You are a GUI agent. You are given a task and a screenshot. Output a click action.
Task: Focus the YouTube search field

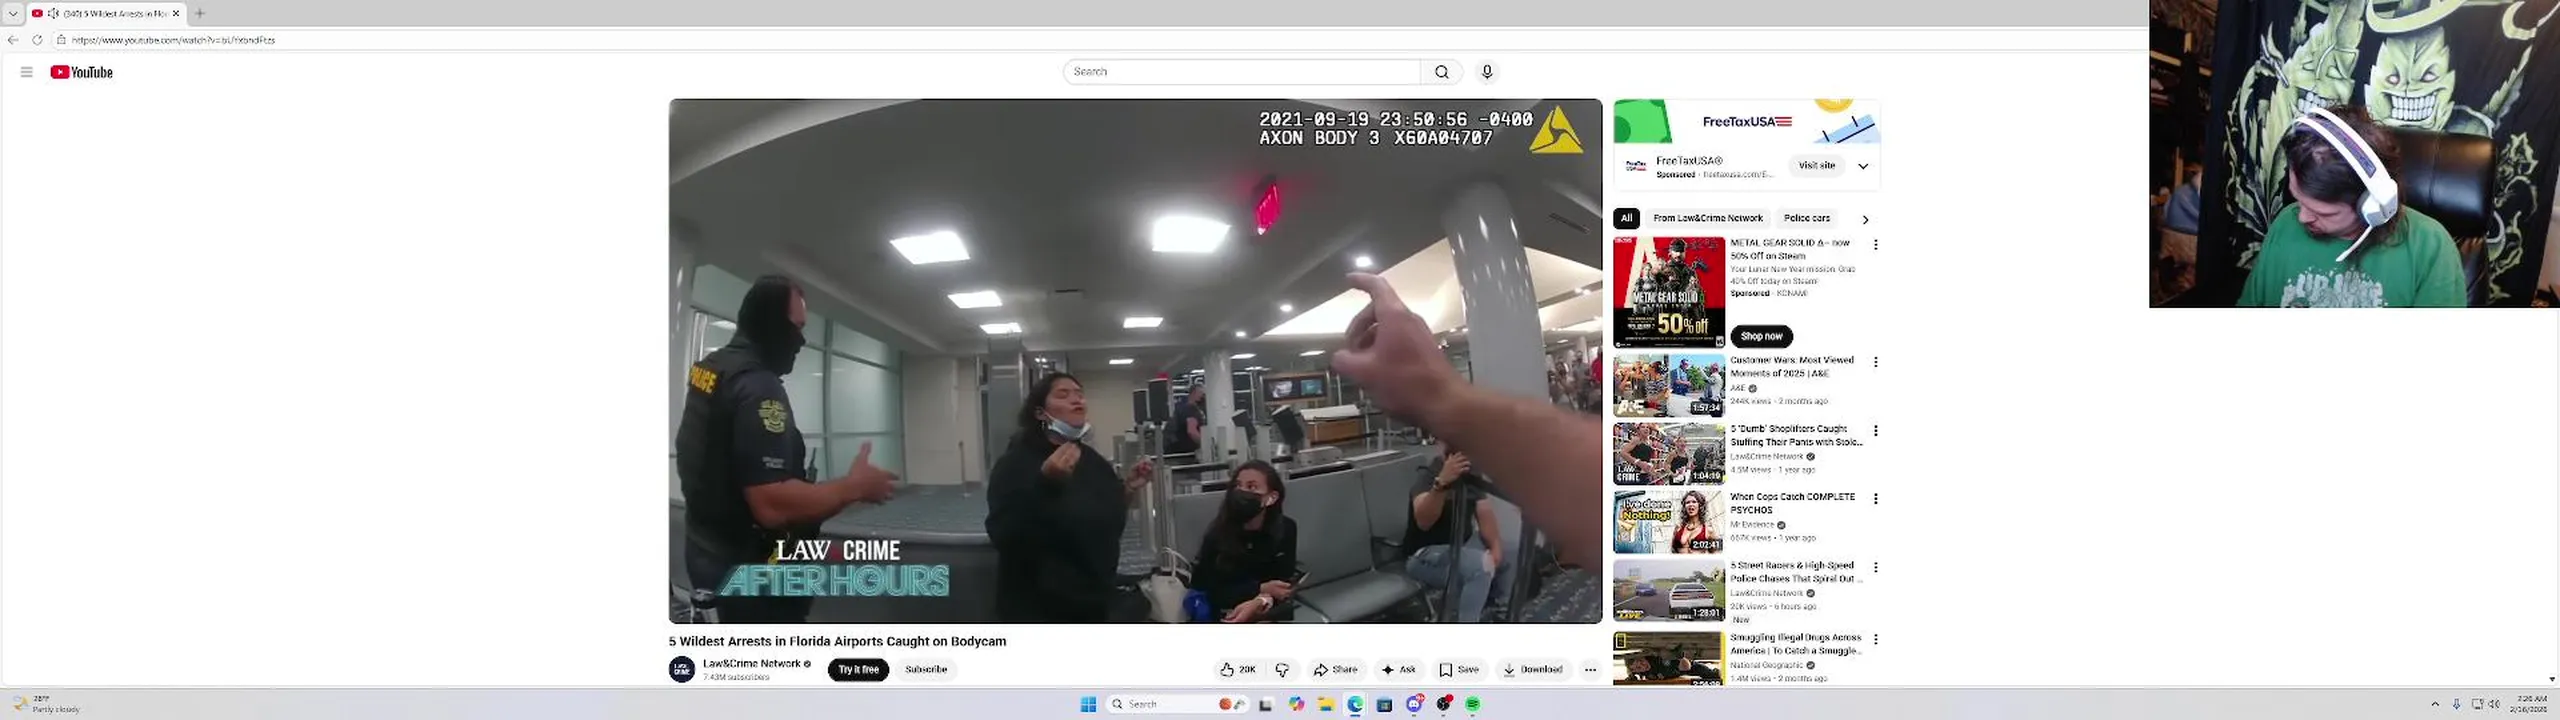[1242, 72]
